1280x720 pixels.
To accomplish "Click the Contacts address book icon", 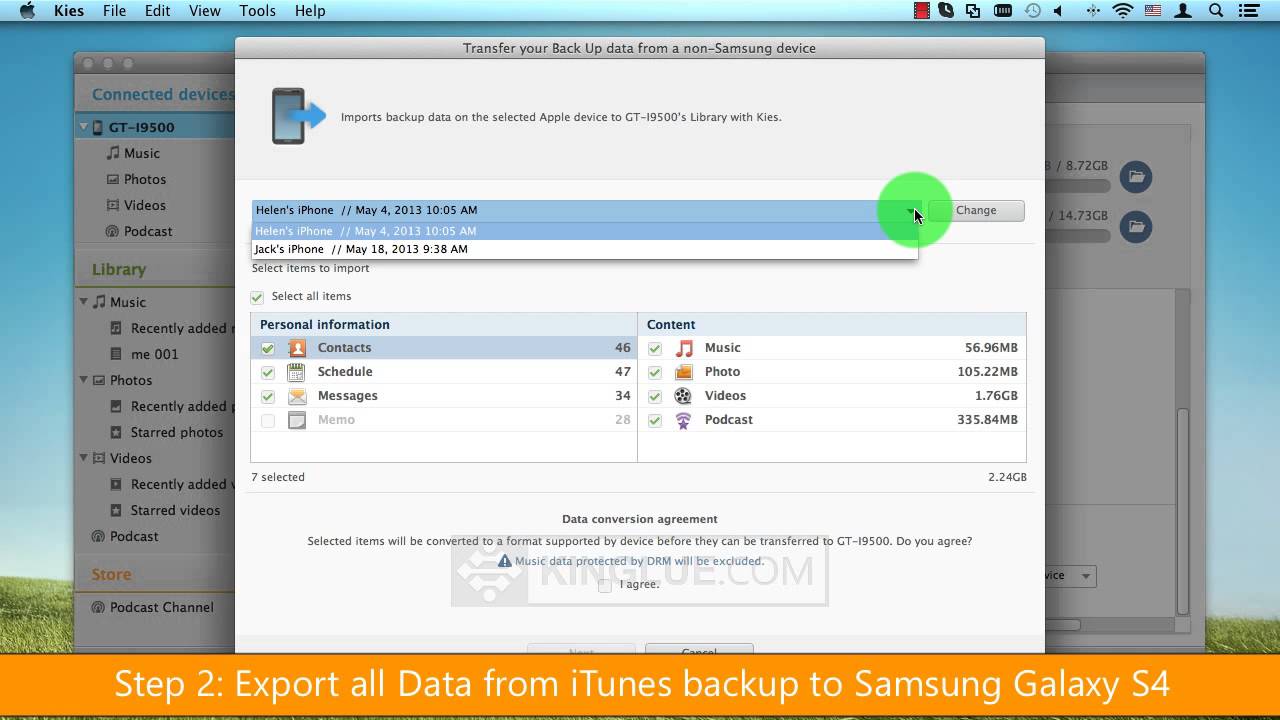I will coord(297,348).
